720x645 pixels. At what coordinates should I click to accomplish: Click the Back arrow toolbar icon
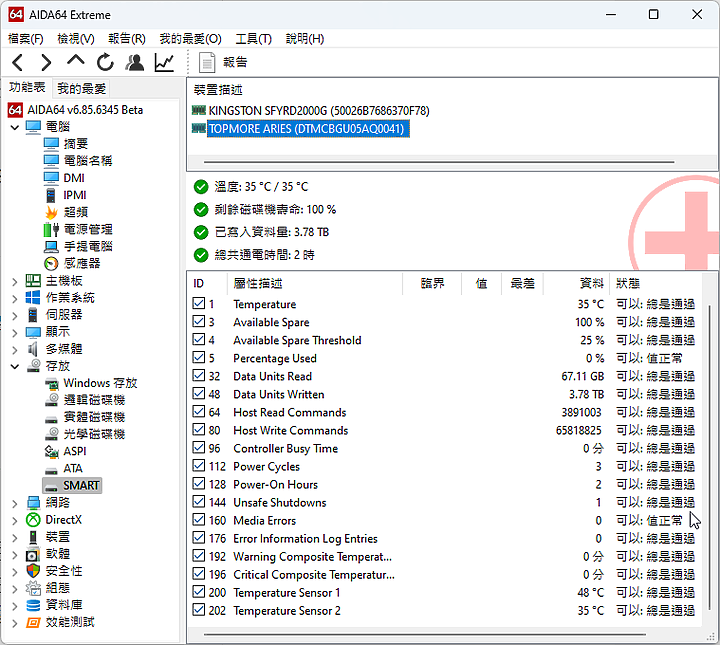pos(17,62)
